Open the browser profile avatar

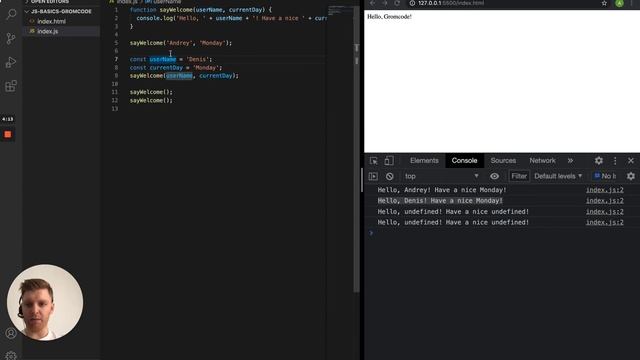619,3
